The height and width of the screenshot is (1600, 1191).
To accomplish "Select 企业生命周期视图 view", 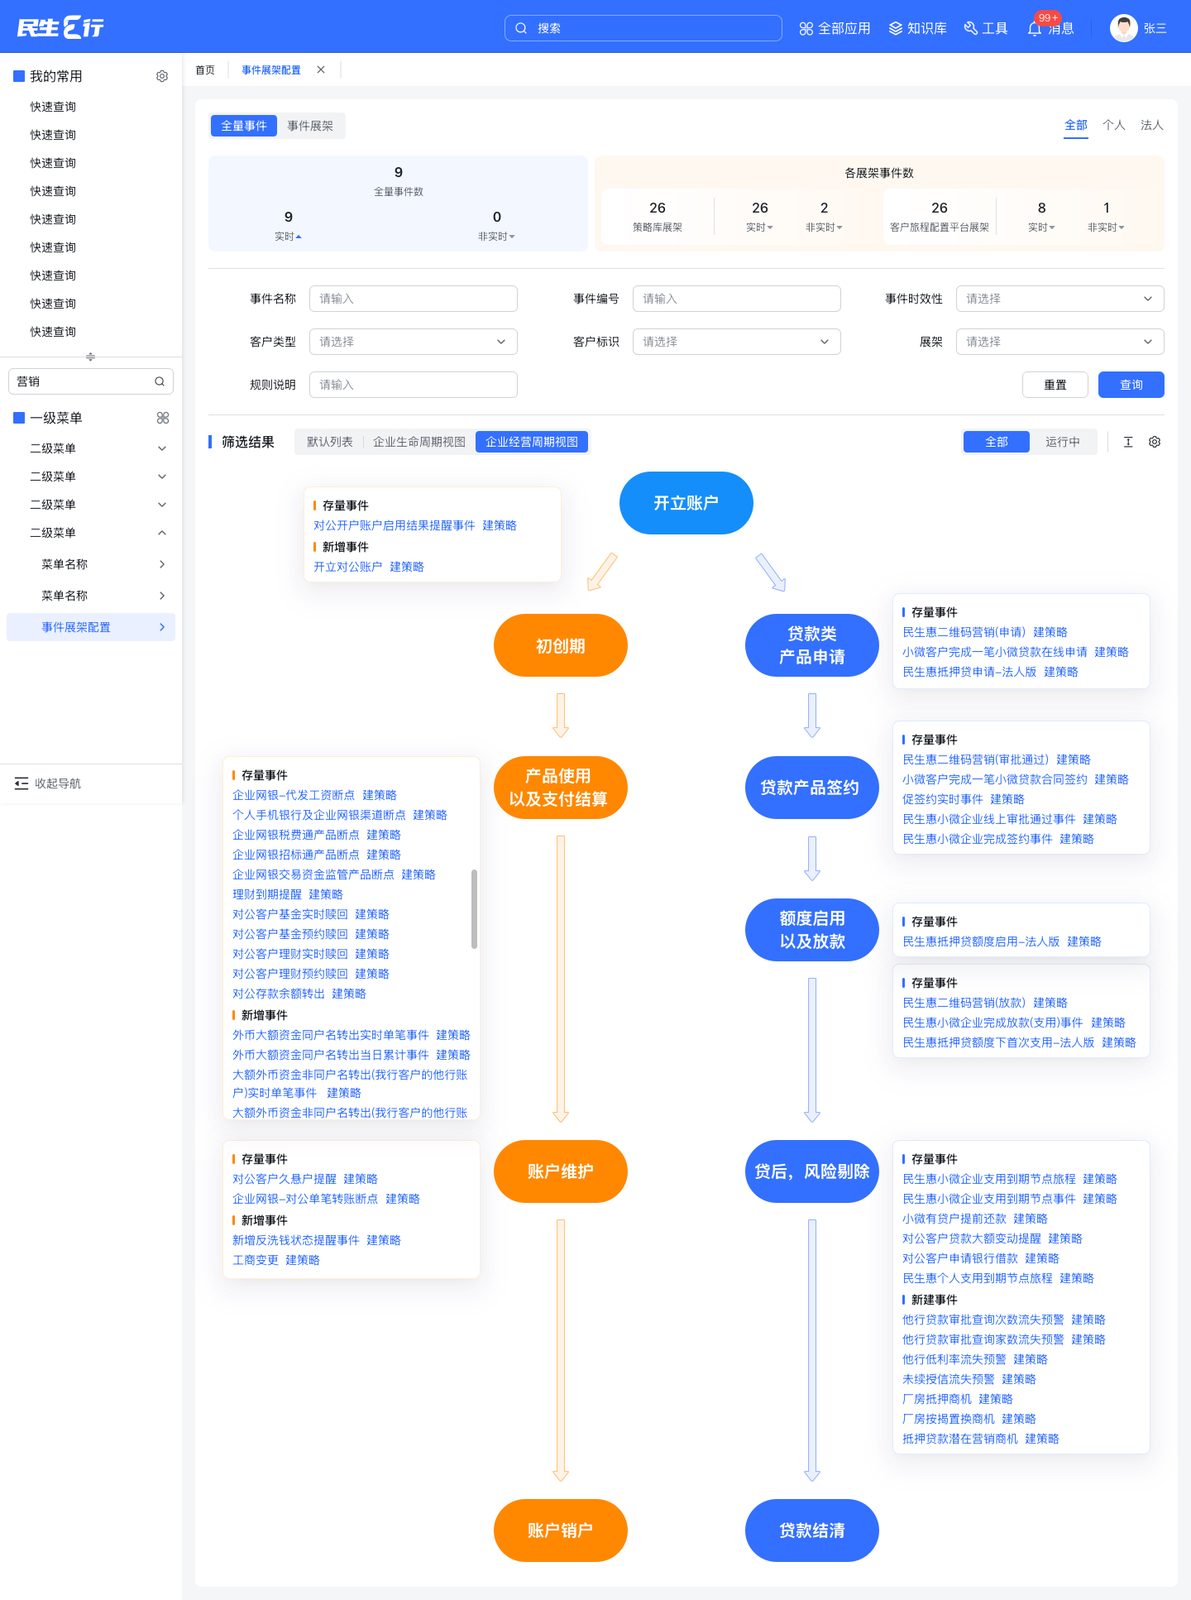I will [x=419, y=442].
